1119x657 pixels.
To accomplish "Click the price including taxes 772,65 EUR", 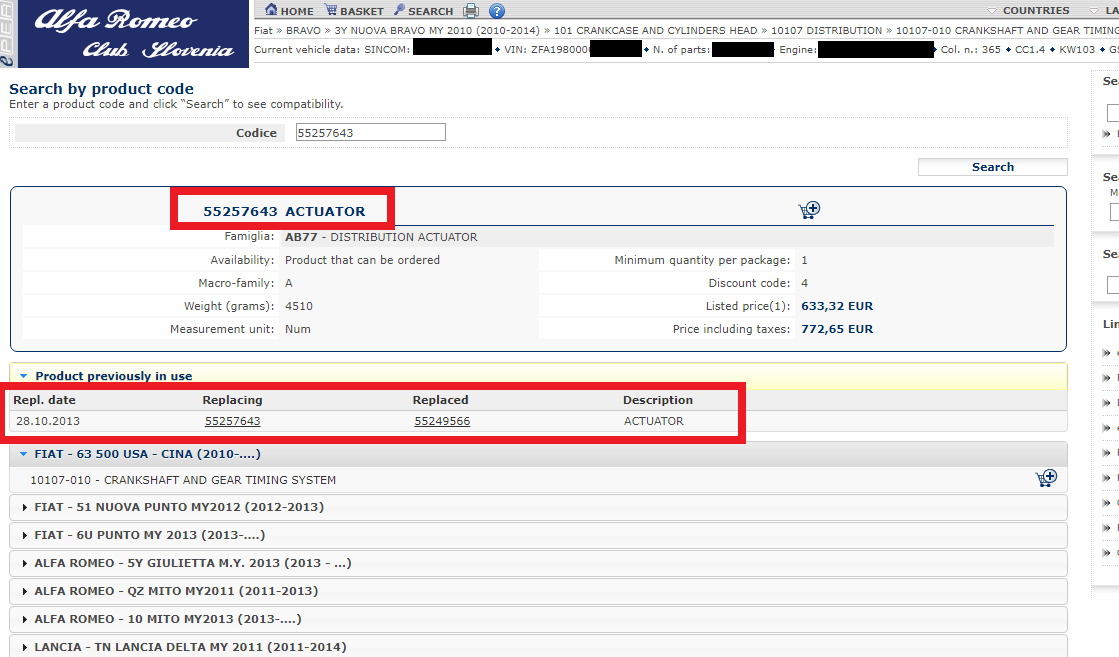I will point(837,329).
